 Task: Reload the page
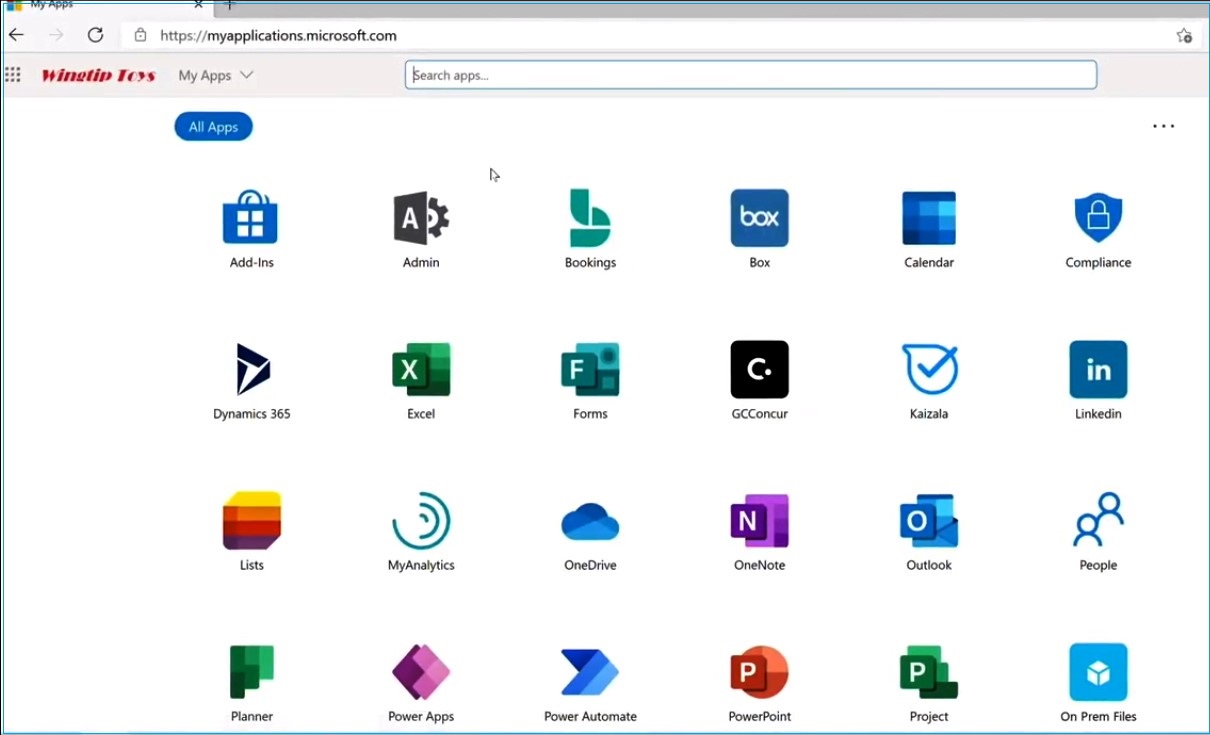pyautogui.click(x=95, y=35)
